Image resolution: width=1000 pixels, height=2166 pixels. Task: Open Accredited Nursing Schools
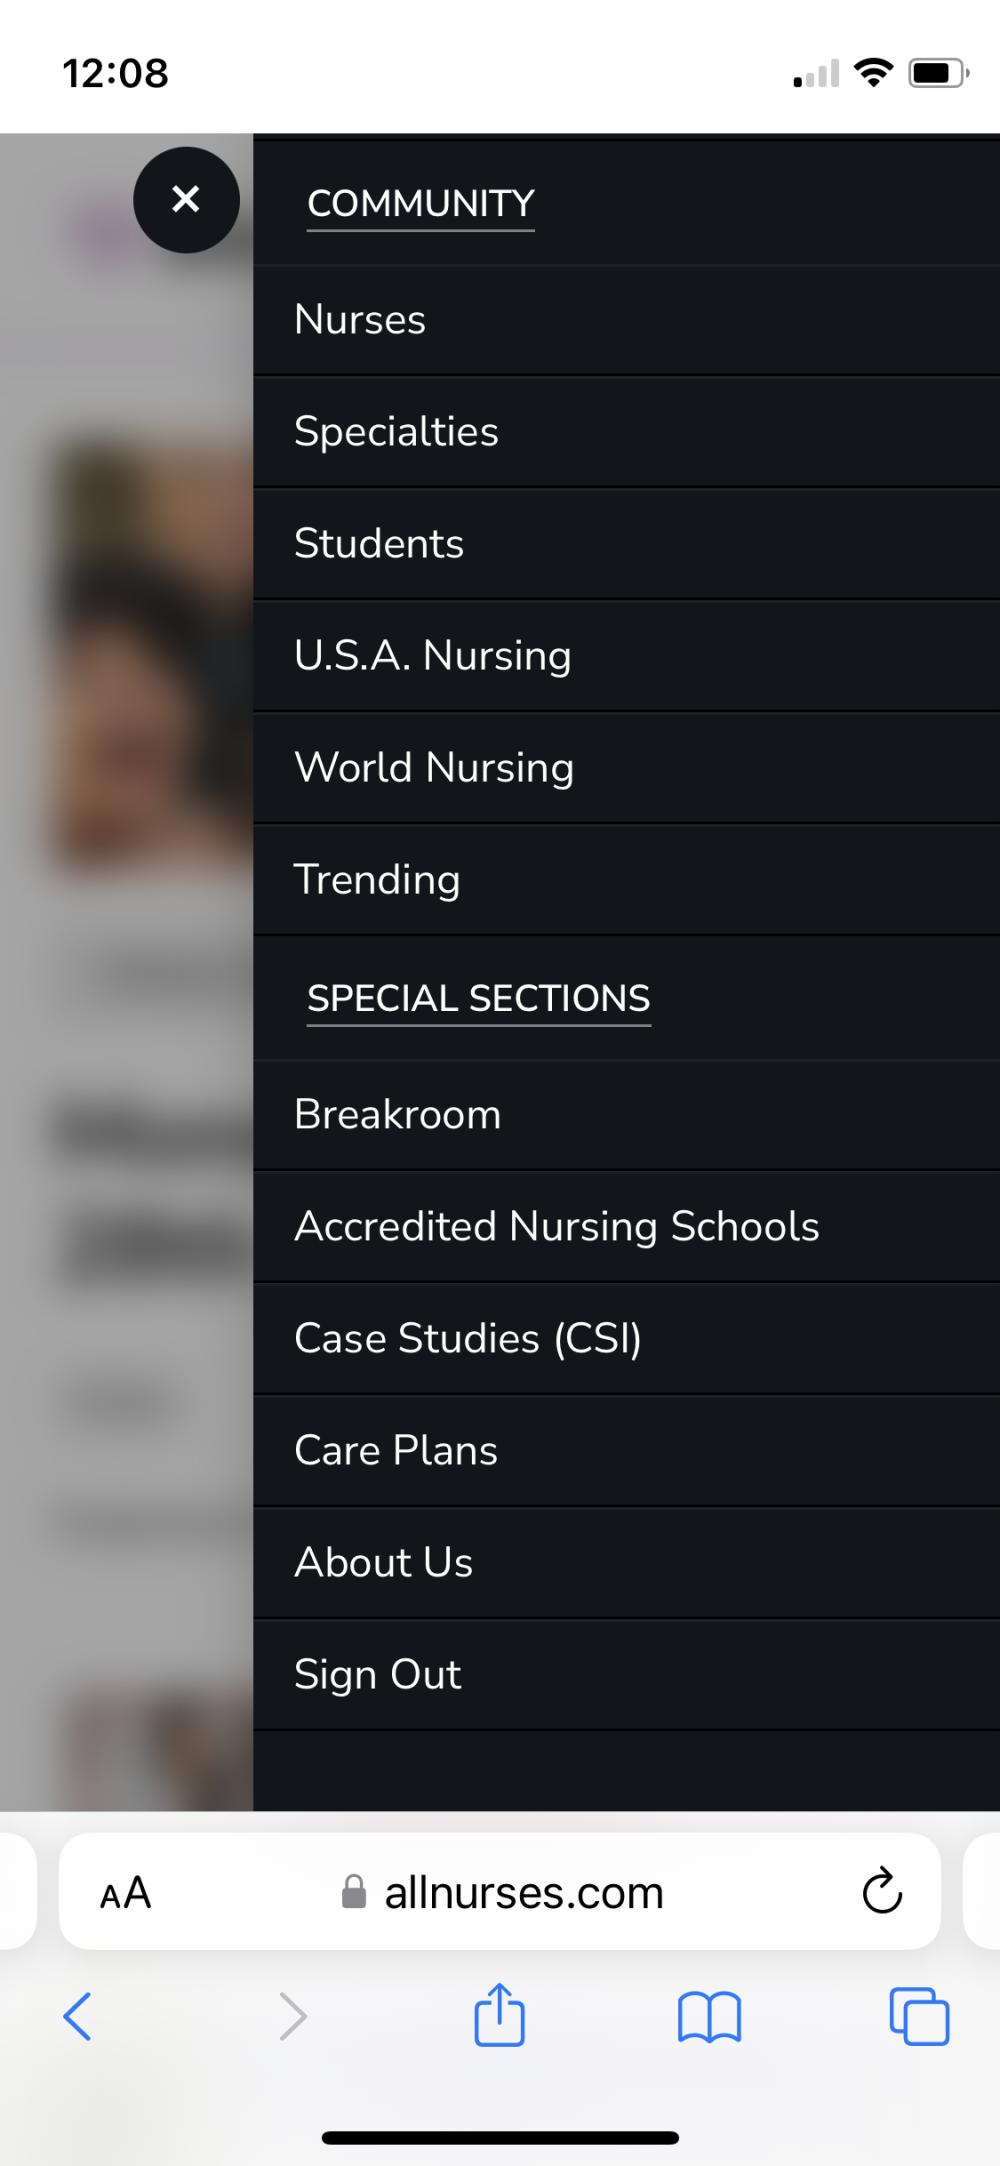click(556, 1227)
